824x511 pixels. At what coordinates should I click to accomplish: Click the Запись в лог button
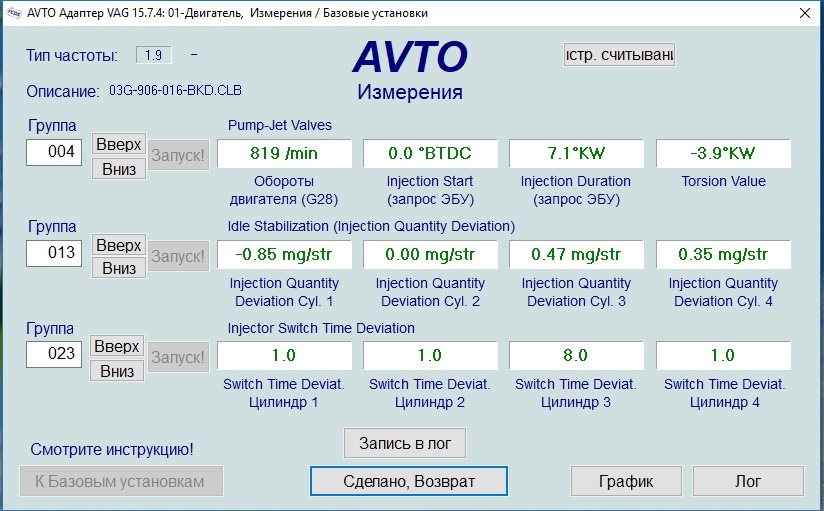405,443
